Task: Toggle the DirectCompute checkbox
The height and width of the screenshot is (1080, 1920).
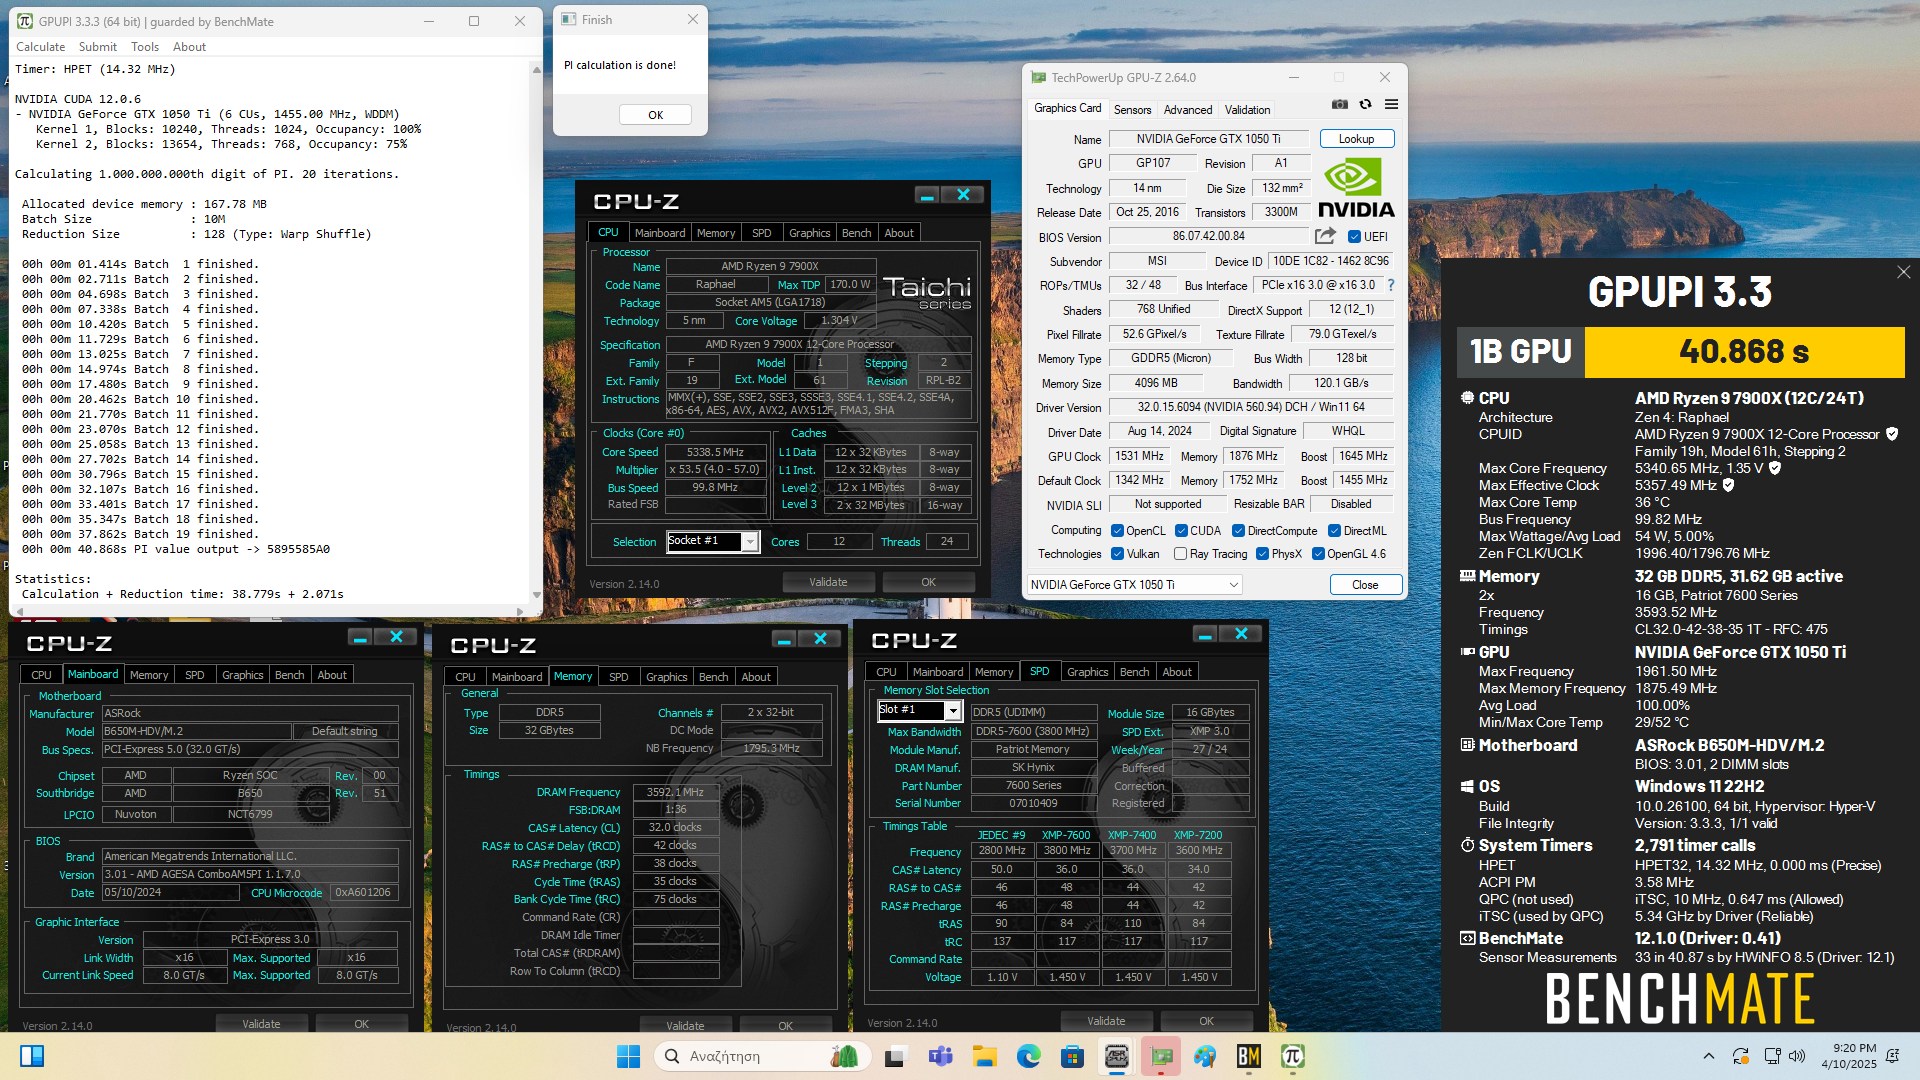Action: click(x=1238, y=531)
